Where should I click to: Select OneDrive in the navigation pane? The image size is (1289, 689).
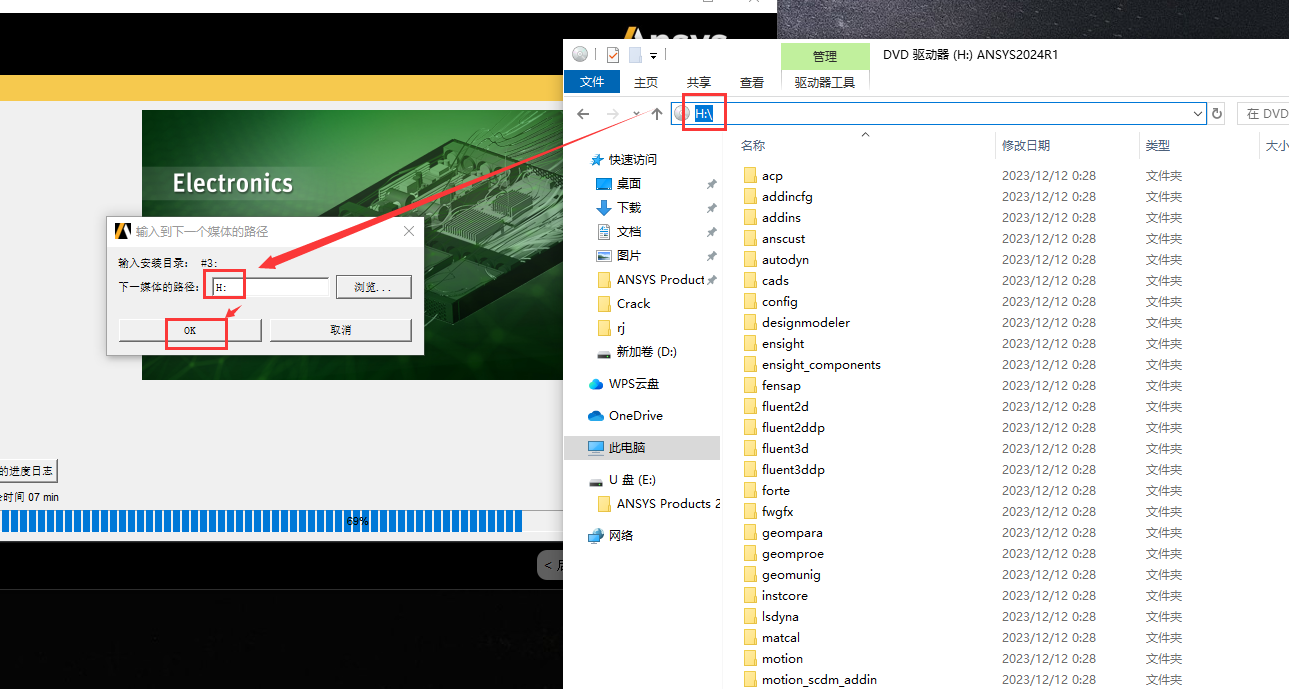pos(636,416)
